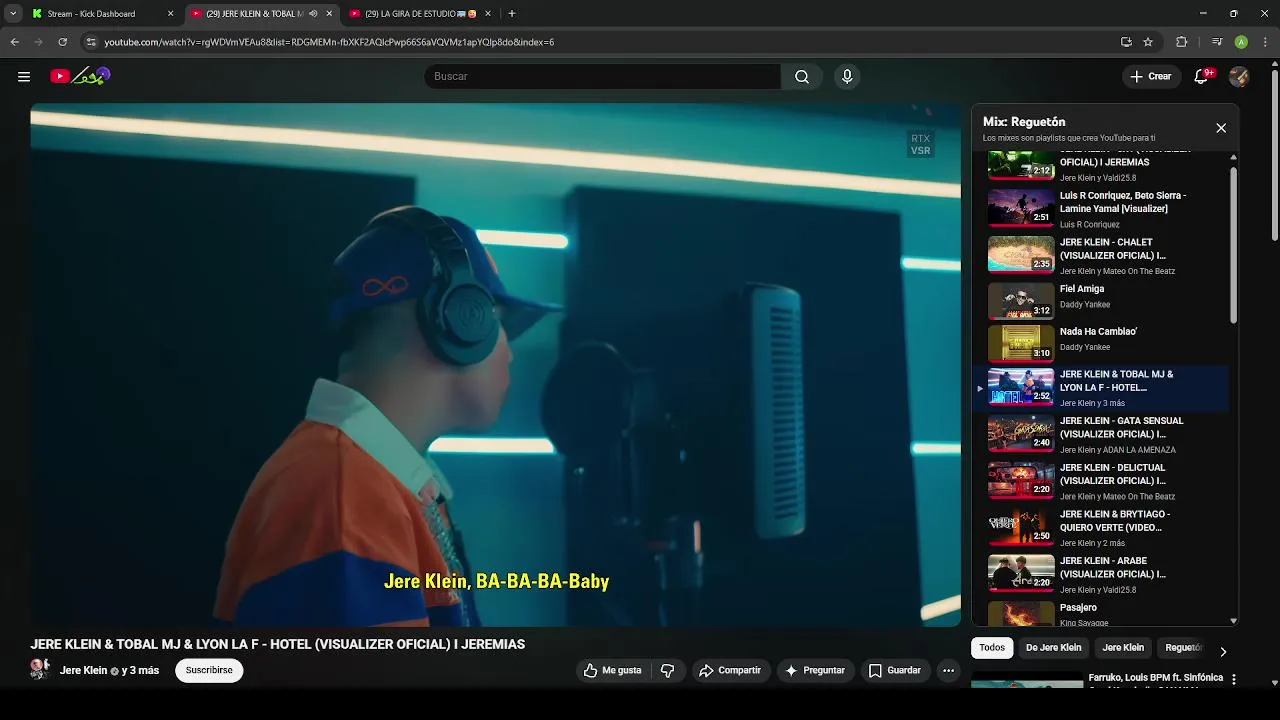Subscribe with the Suscribirse button
1280x720 pixels.
point(209,670)
